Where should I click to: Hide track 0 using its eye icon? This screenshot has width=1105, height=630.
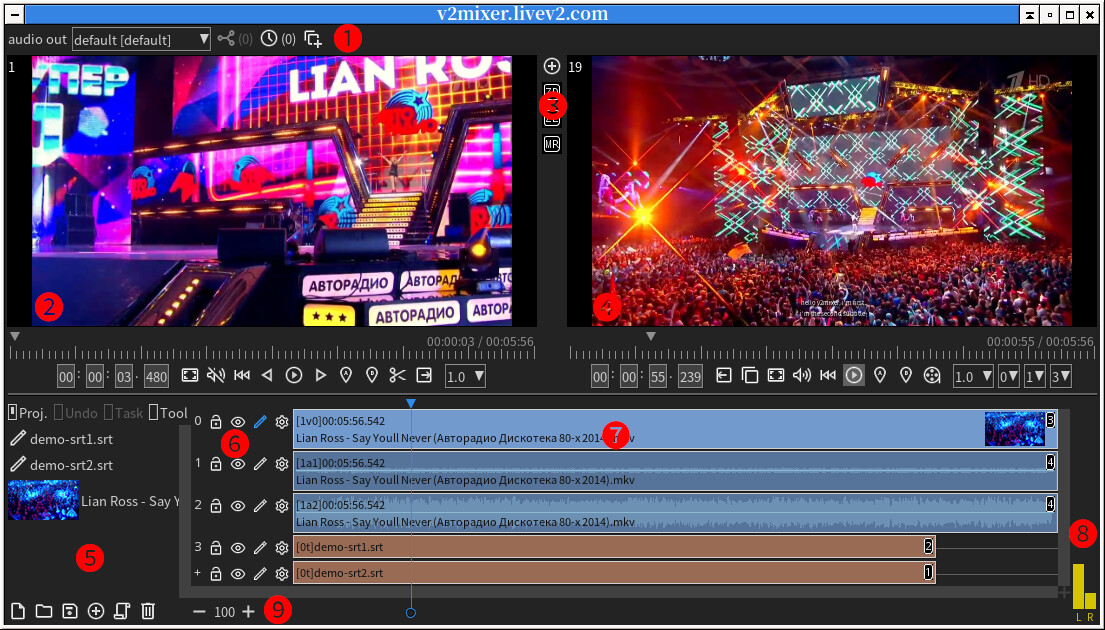click(237, 422)
